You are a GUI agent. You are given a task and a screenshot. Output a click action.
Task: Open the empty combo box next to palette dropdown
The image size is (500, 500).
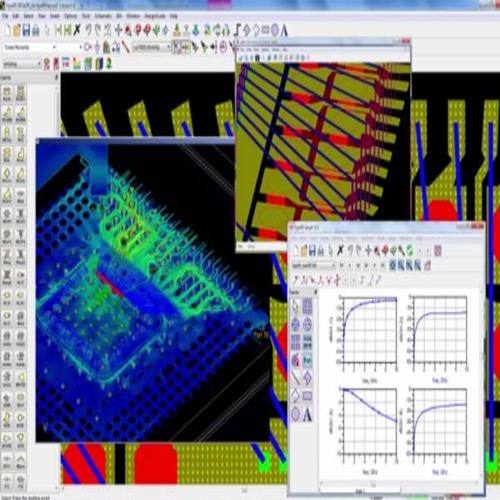(x=70, y=47)
